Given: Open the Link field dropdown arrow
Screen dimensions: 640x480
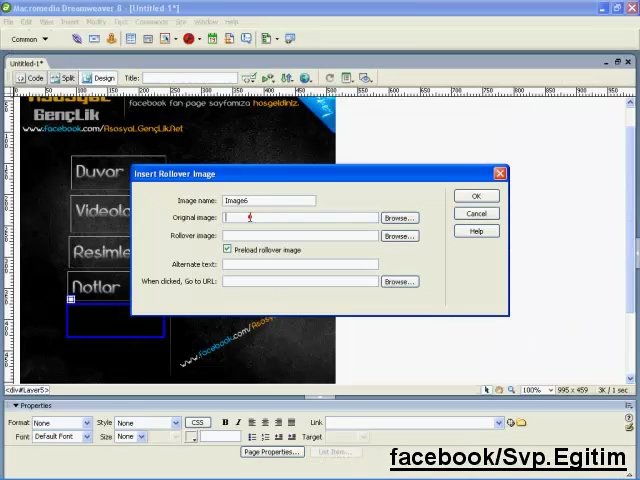Looking at the screenshot, I should (x=499, y=423).
